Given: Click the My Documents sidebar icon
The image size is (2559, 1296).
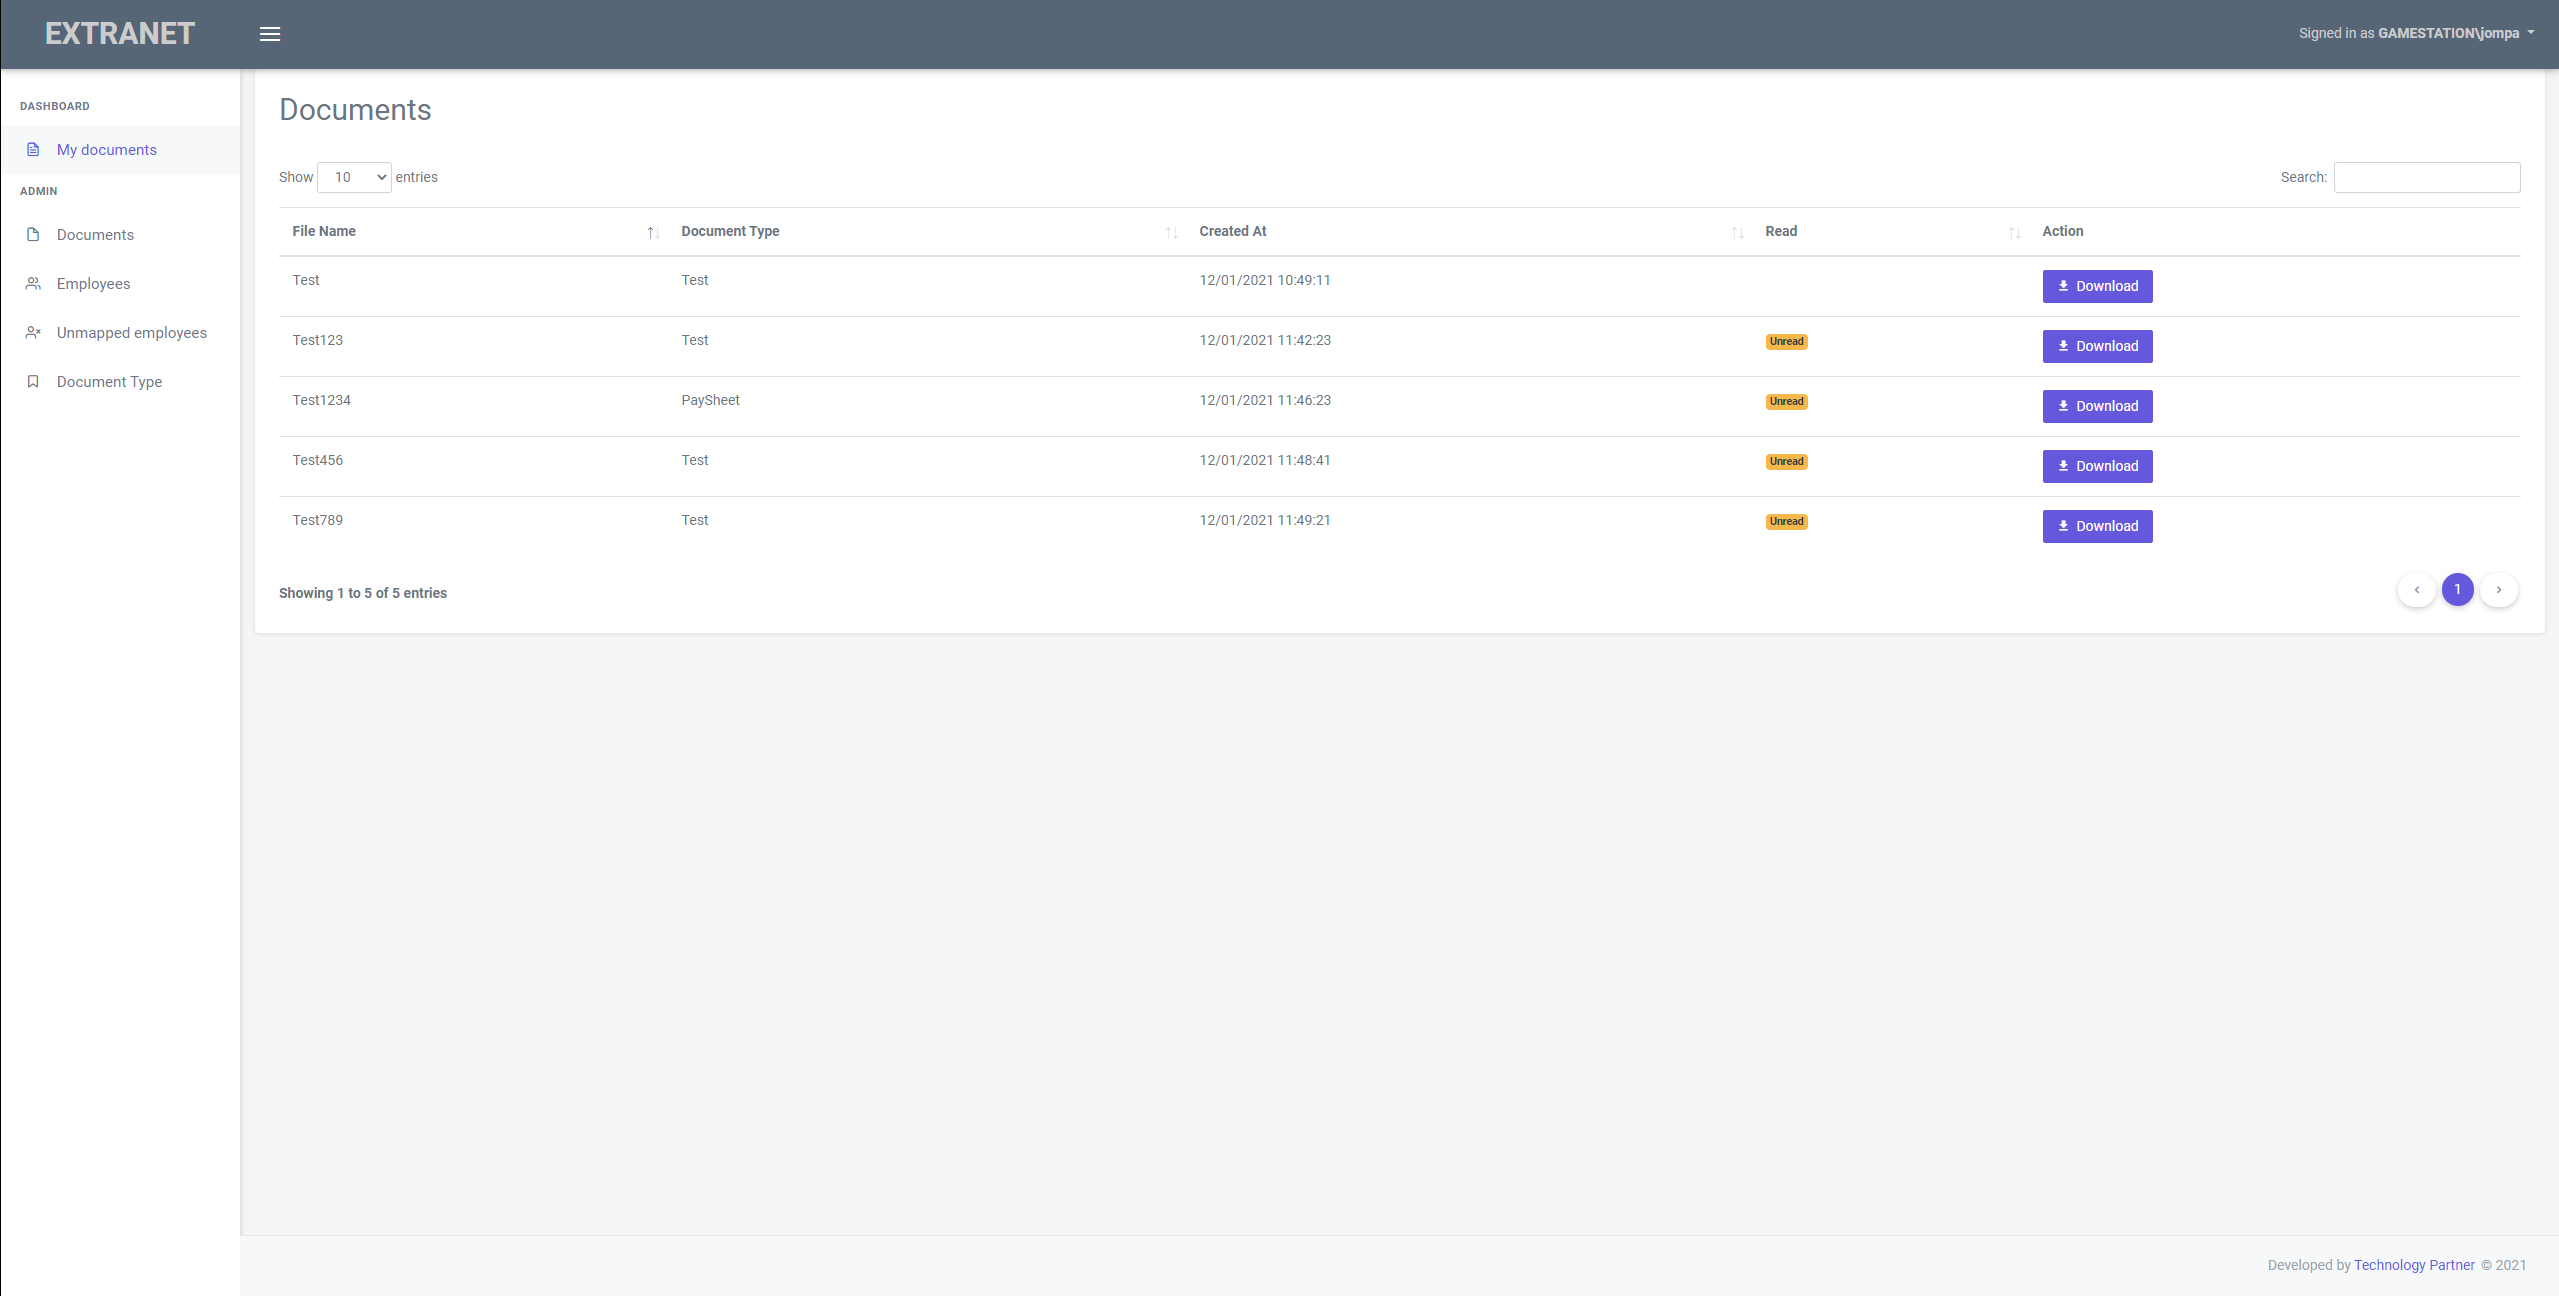Looking at the screenshot, I should coord(33,149).
